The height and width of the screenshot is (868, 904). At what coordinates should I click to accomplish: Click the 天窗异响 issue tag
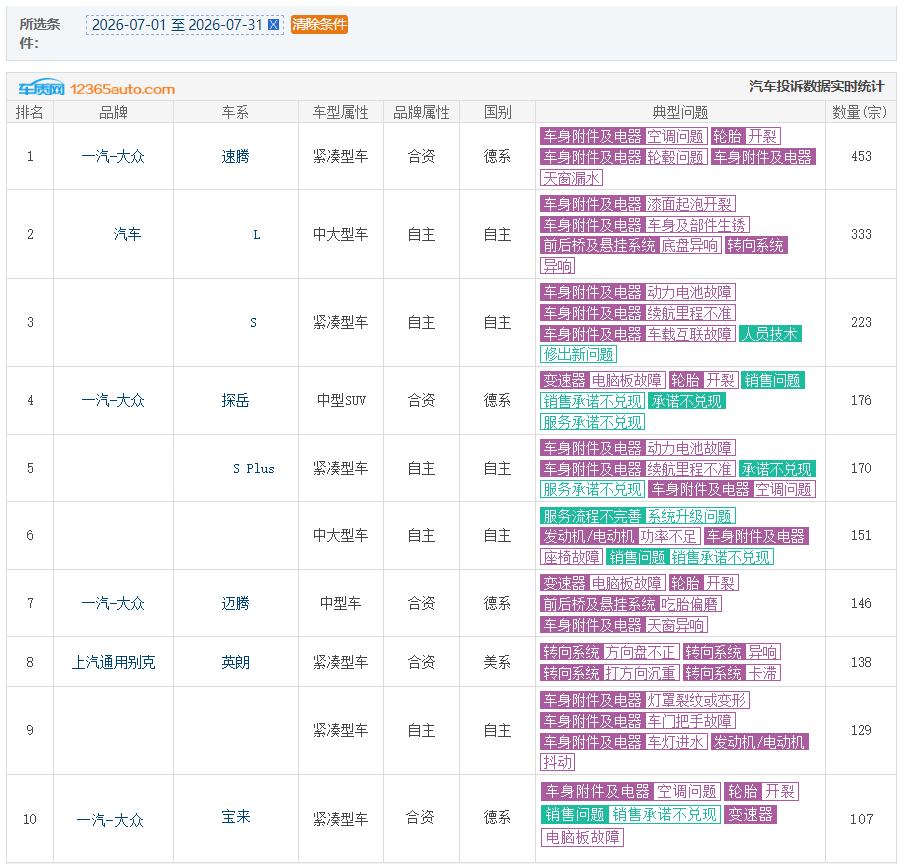click(675, 625)
